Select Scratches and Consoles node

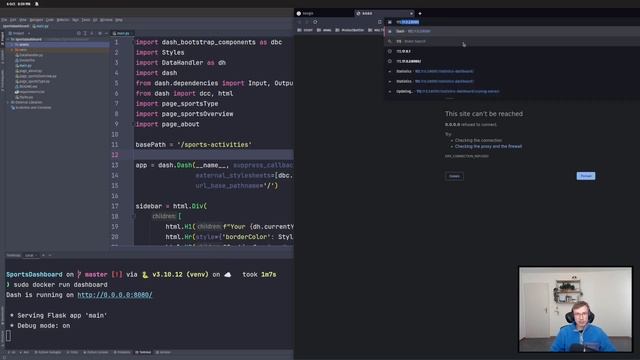31,108
